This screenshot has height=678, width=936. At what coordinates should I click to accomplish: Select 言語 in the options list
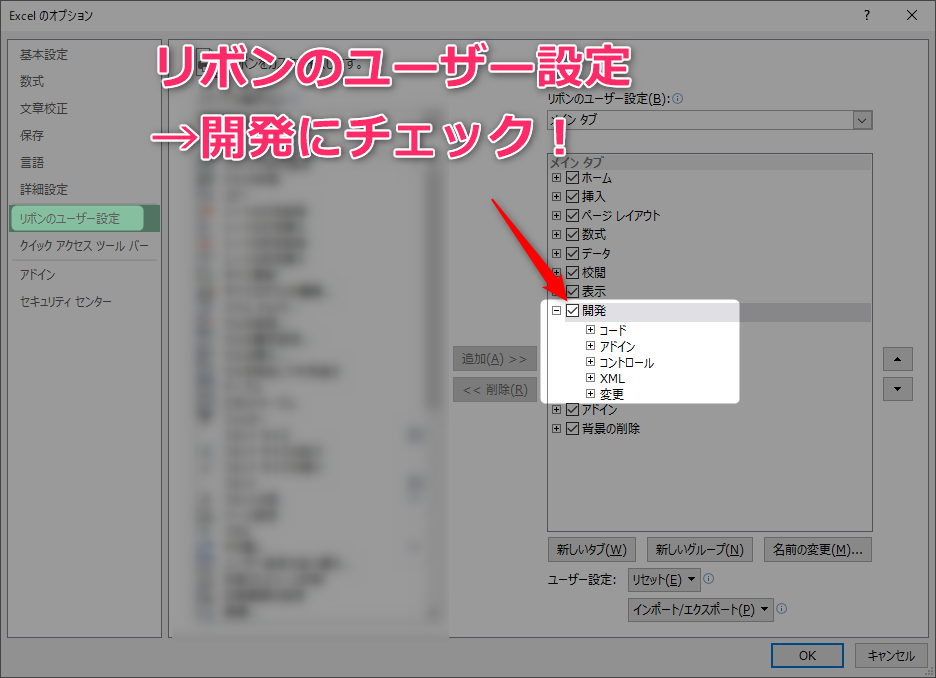pyautogui.click(x=32, y=162)
